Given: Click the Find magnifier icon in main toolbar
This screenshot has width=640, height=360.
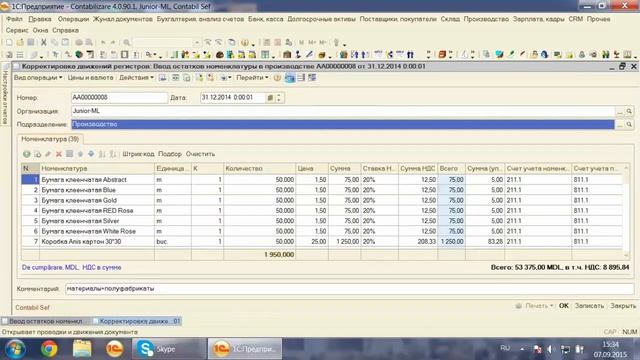Looking at the screenshot, I should [x=127, y=42].
